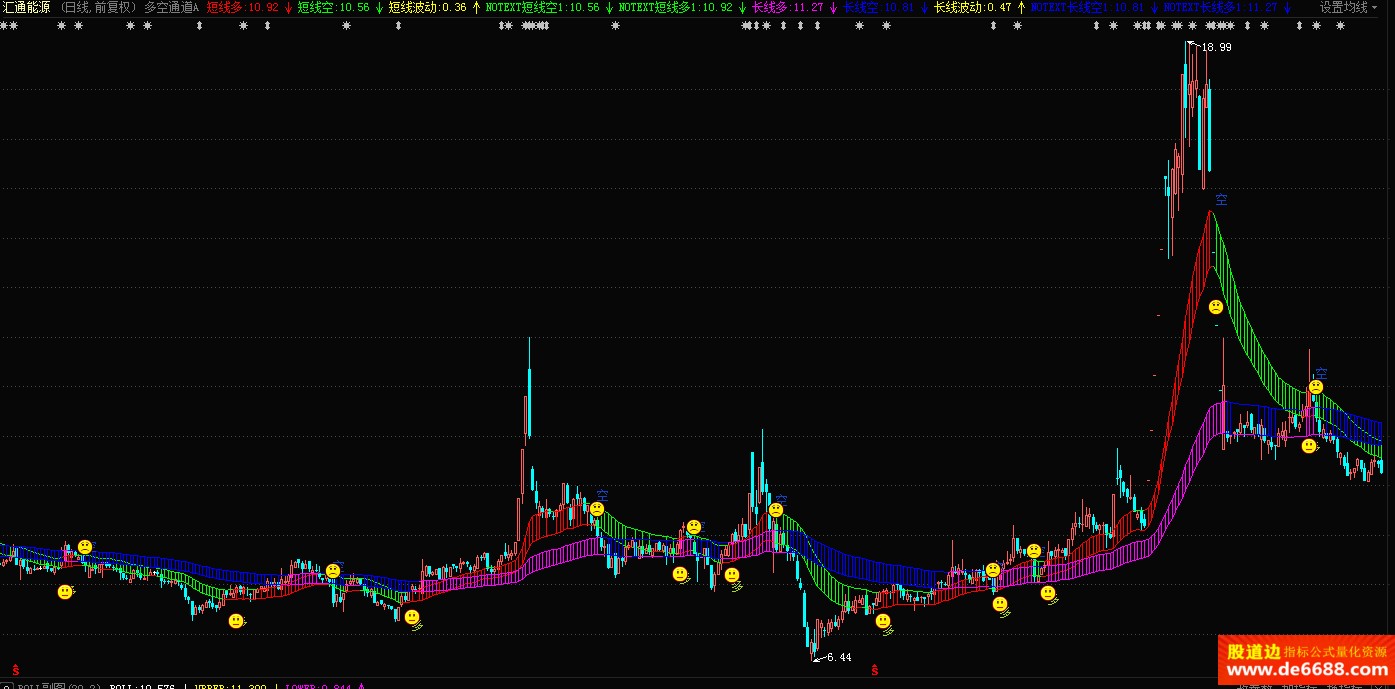Click the smiley face nearest the 6.44 low

pyautogui.click(x=883, y=621)
